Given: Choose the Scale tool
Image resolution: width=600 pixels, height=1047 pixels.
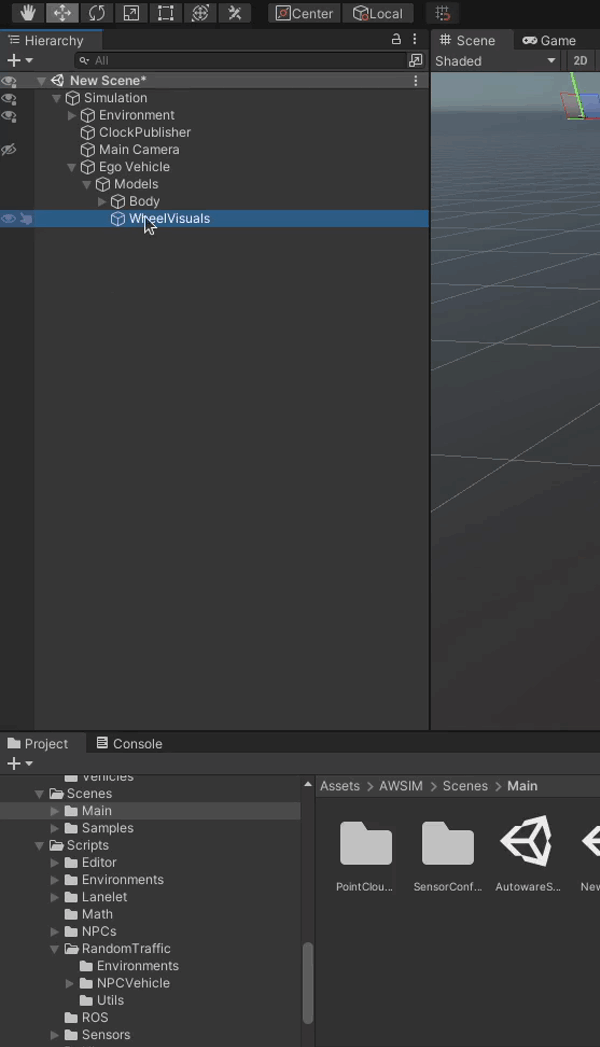Looking at the screenshot, I should 131,13.
